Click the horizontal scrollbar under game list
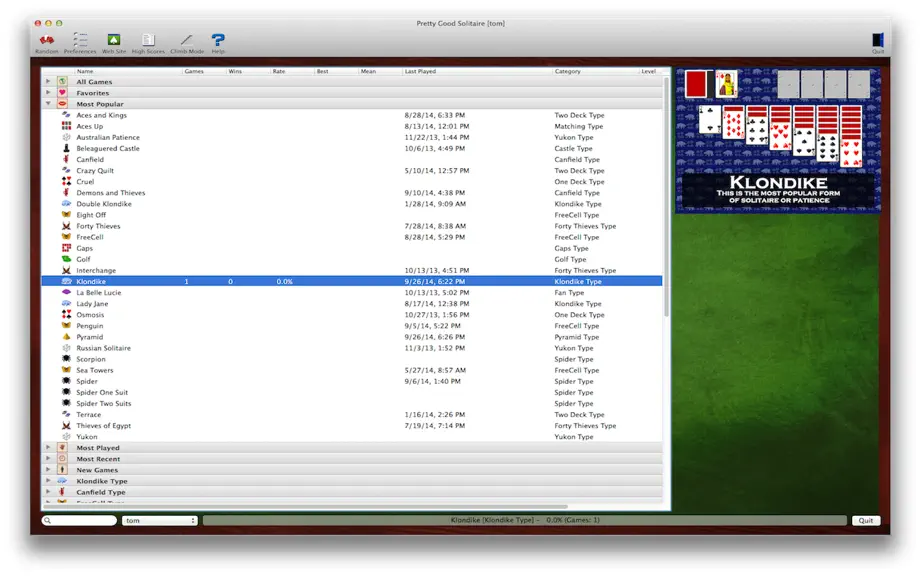The width and height of the screenshot is (922, 576). [306, 507]
